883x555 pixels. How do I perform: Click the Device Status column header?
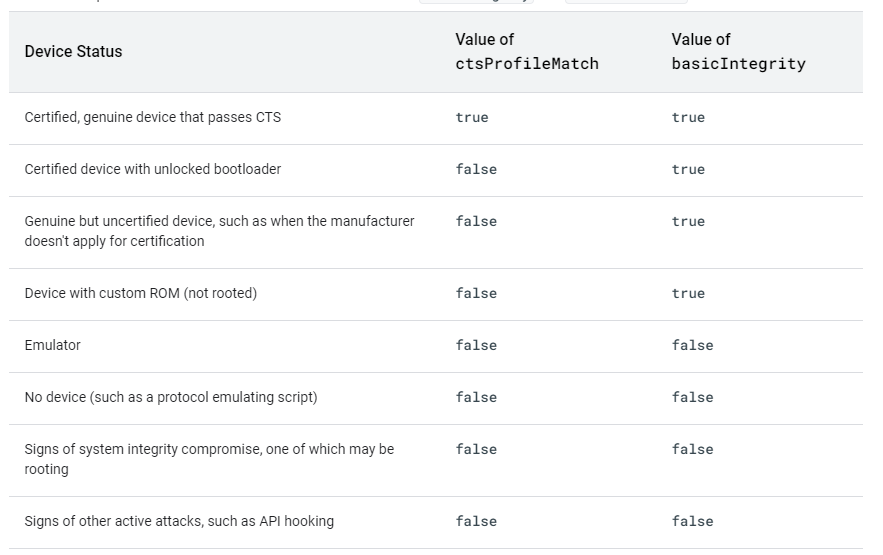[73, 52]
